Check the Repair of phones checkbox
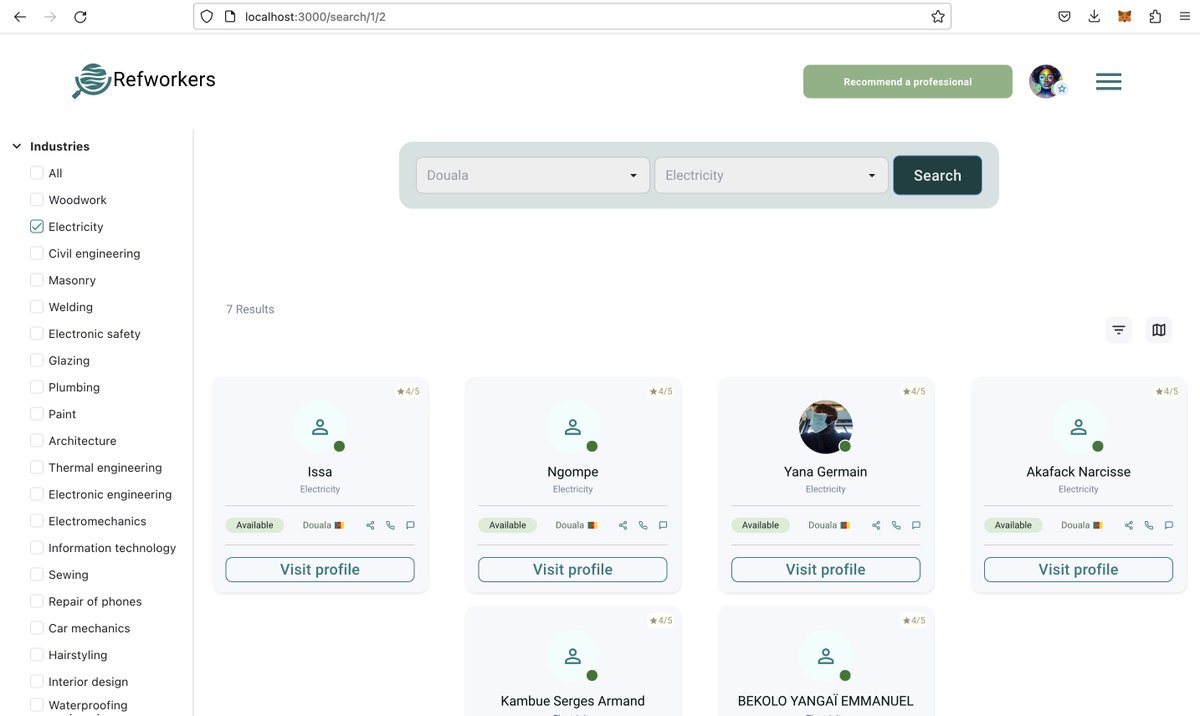The width and height of the screenshot is (1200, 716). (37, 602)
